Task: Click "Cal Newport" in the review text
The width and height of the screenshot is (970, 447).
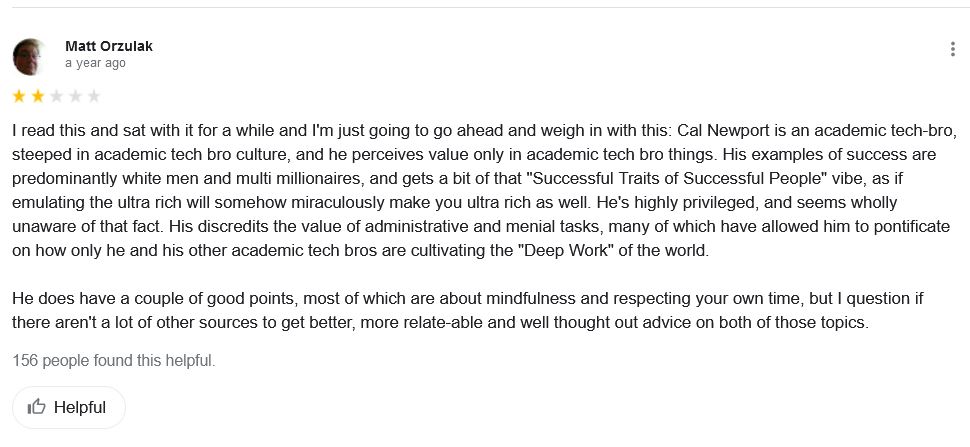Action: click(x=720, y=131)
